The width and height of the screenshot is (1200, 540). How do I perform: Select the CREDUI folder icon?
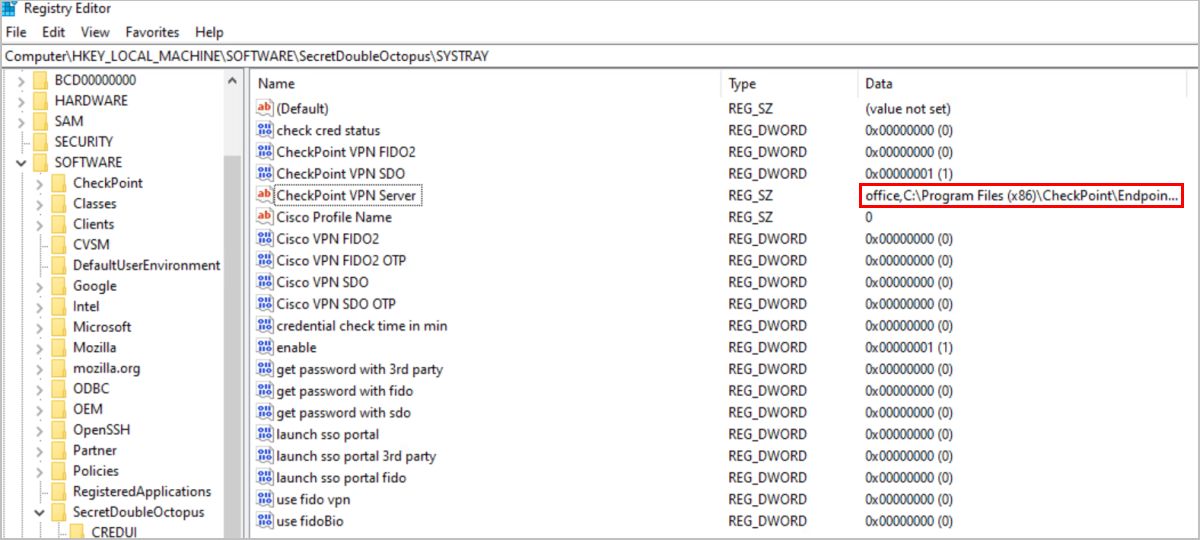tap(77, 532)
